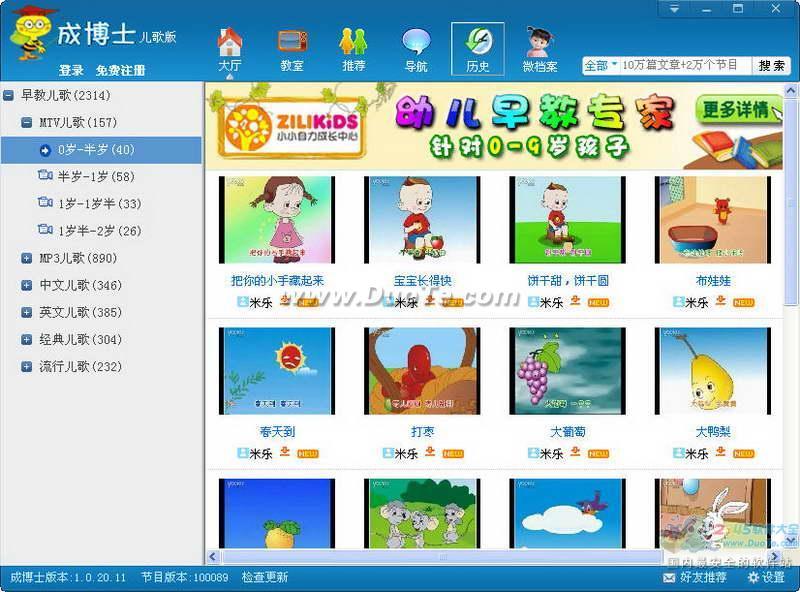
Task: Click download icon under 春天到
Action: (285, 452)
